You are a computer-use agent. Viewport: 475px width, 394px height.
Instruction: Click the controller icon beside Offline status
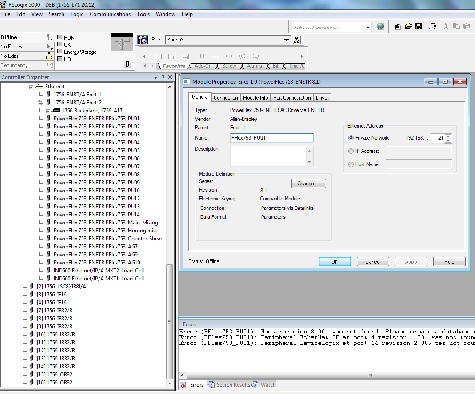(x=49, y=37)
